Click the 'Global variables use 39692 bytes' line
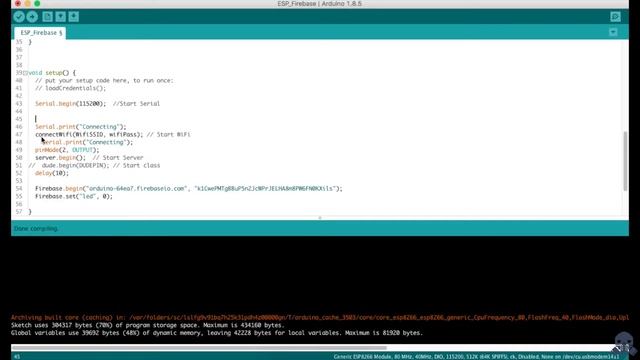Image resolution: width=640 pixels, height=360 pixels. (217, 333)
